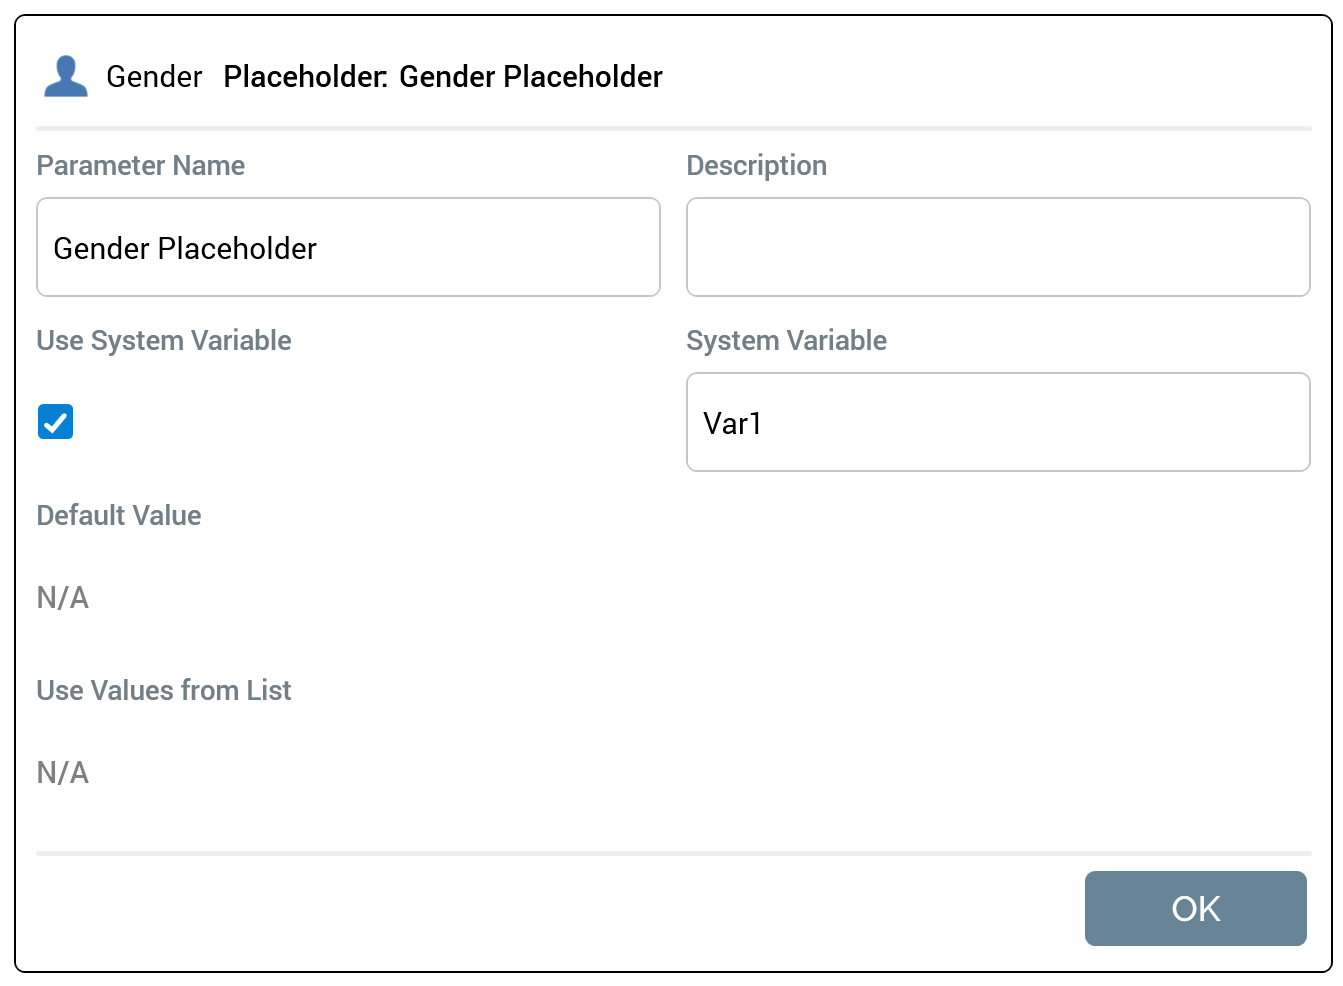
Task: Click the Default Value label
Action: (x=119, y=516)
